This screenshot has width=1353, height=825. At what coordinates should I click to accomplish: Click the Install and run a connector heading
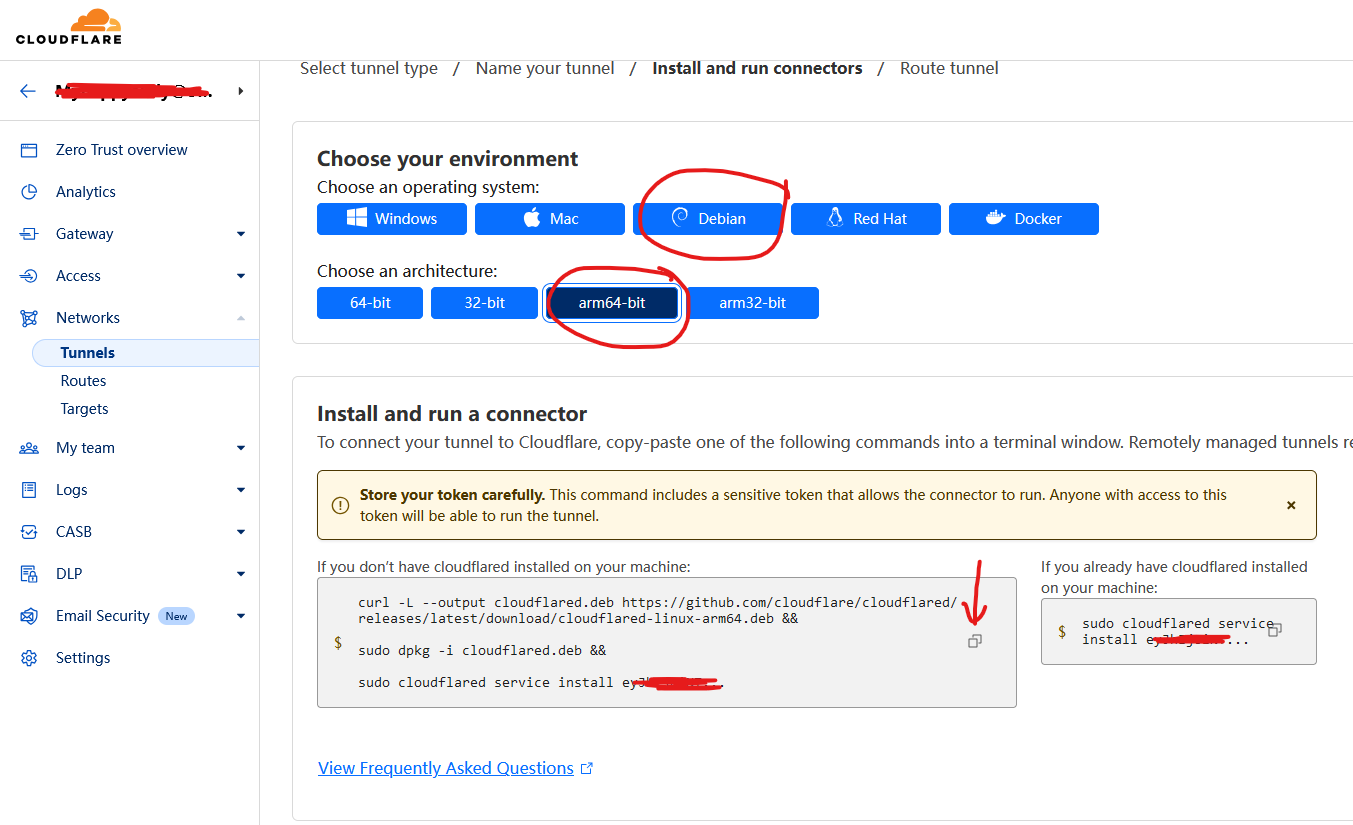coord(452,414)
